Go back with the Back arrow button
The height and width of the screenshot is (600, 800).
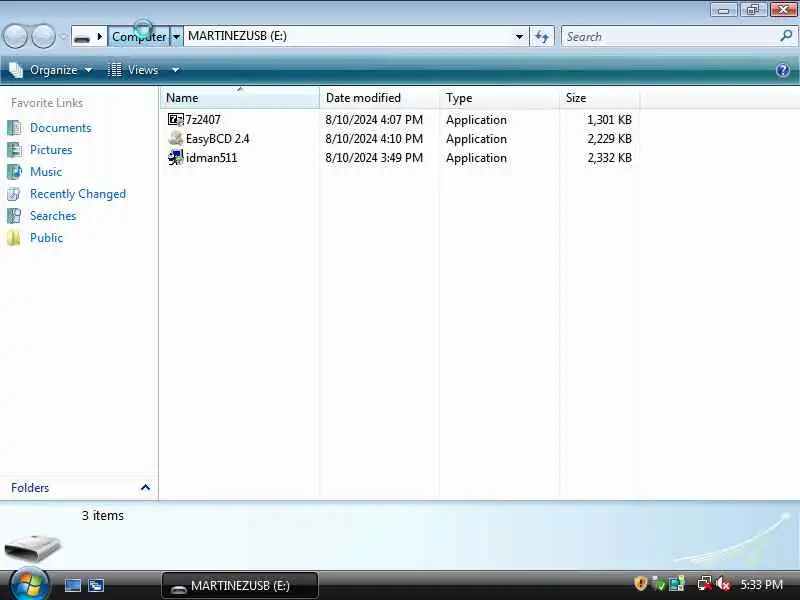coord(15,36)
